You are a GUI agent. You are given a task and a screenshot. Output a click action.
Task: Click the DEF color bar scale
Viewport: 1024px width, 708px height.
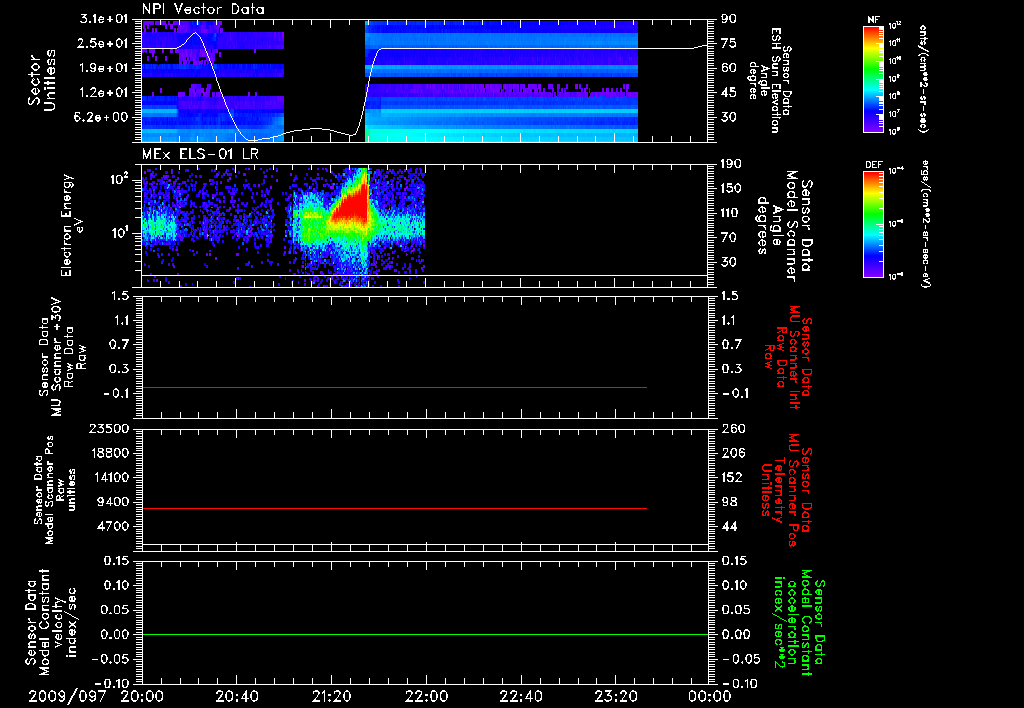(x=873, y=224)
